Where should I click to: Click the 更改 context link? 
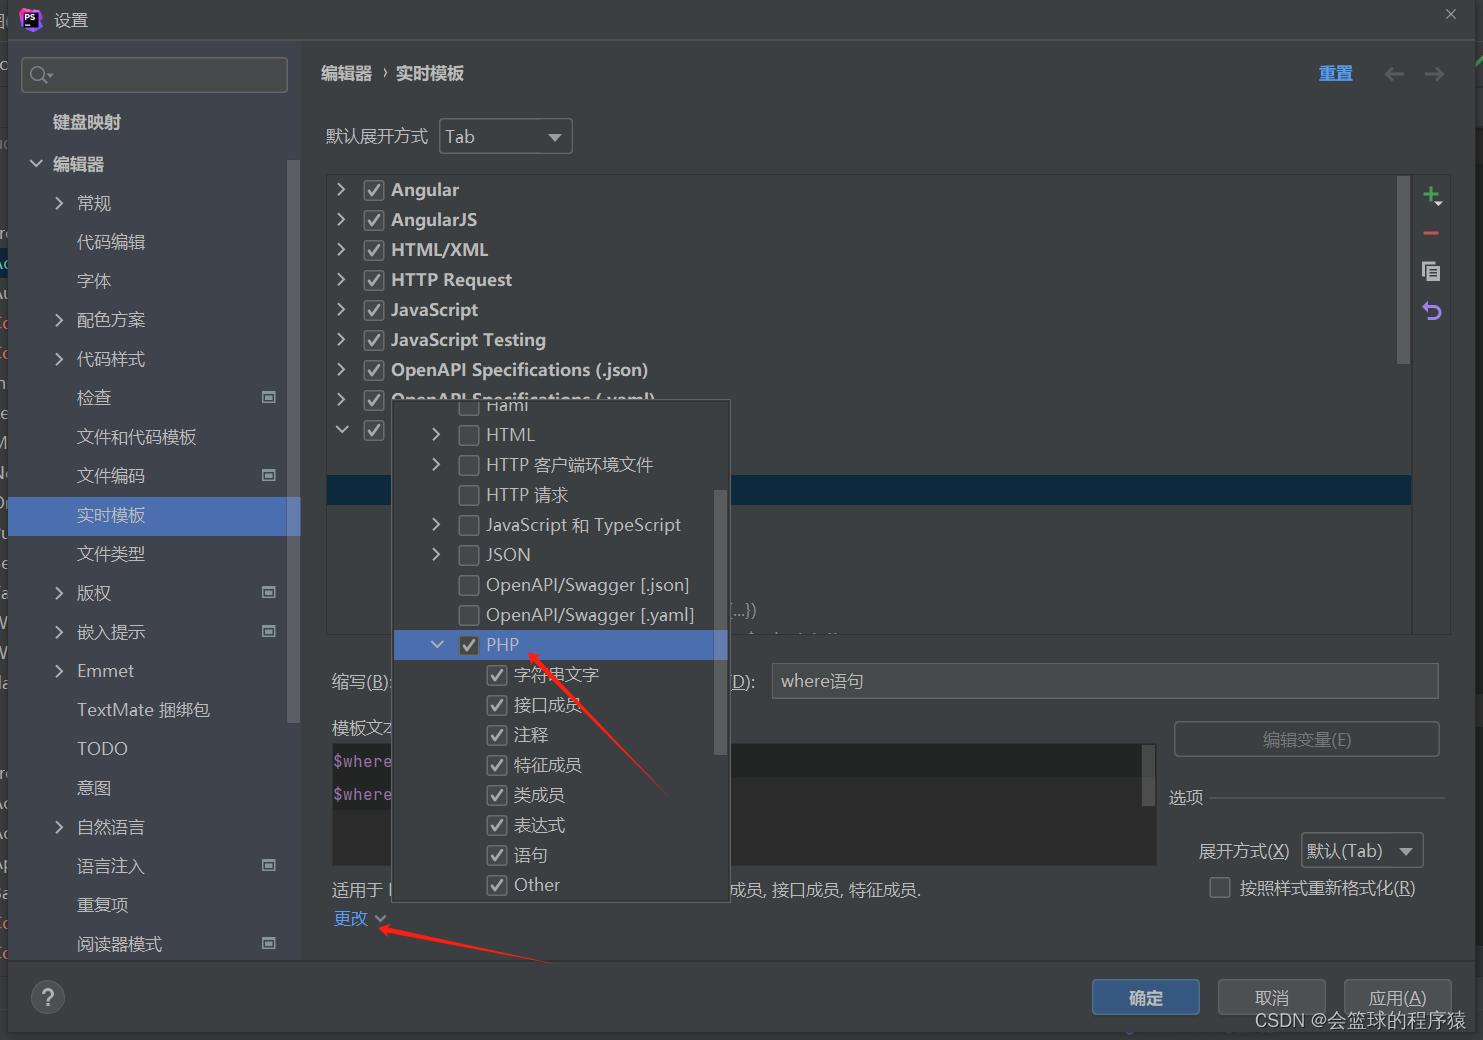[351, 918]
